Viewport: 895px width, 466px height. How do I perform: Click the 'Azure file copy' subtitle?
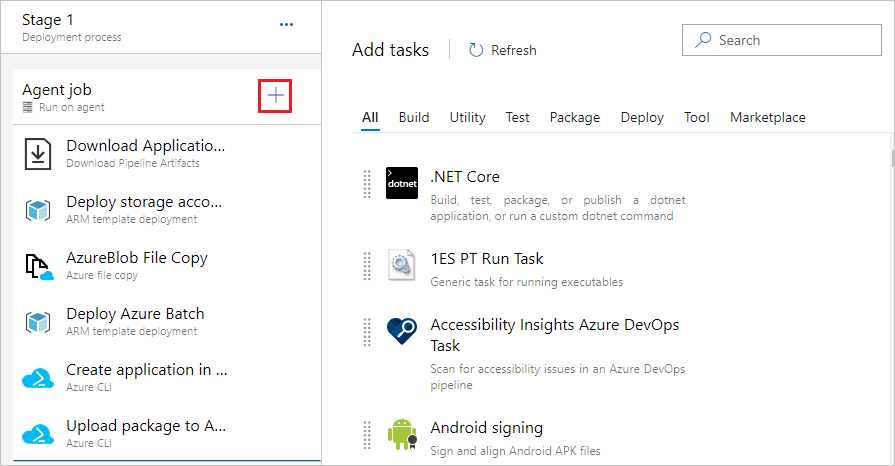[x=102, y=275]
